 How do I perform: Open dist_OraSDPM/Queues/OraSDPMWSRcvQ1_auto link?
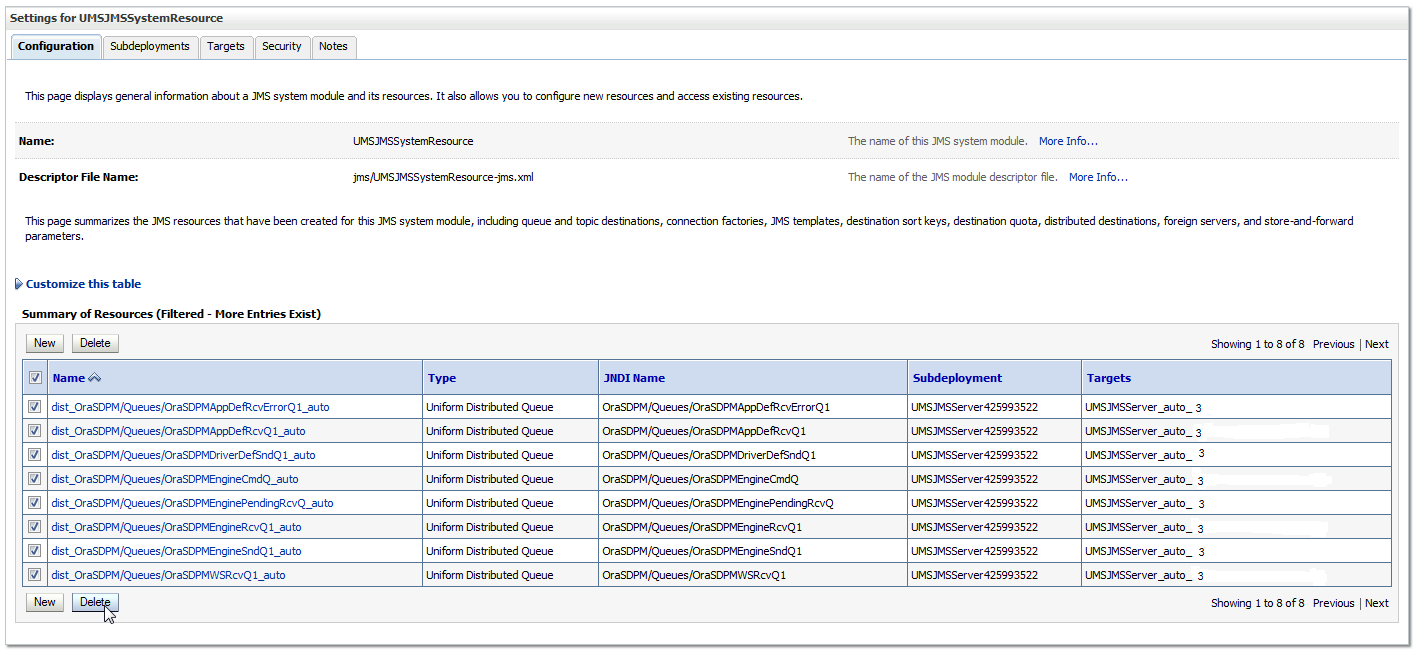pyautogui.click(x=168, y=575)
